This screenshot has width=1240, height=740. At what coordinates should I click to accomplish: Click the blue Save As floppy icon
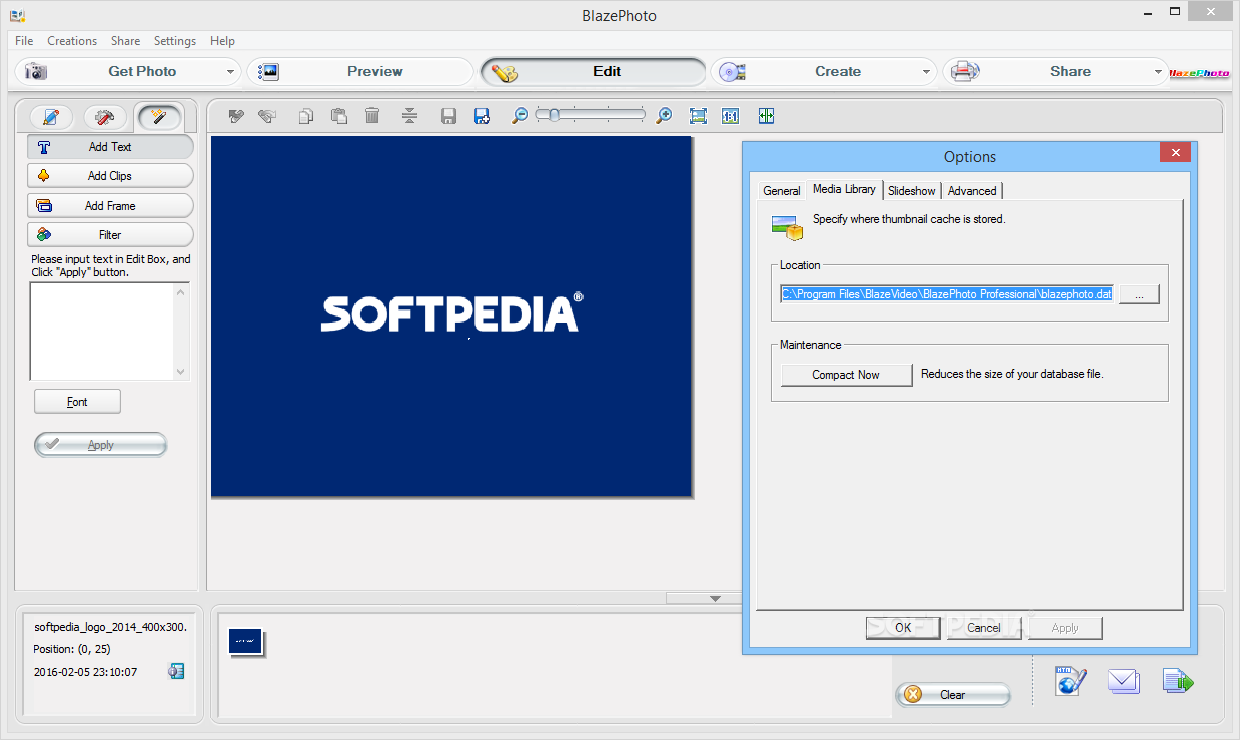[x=482, y=116]
